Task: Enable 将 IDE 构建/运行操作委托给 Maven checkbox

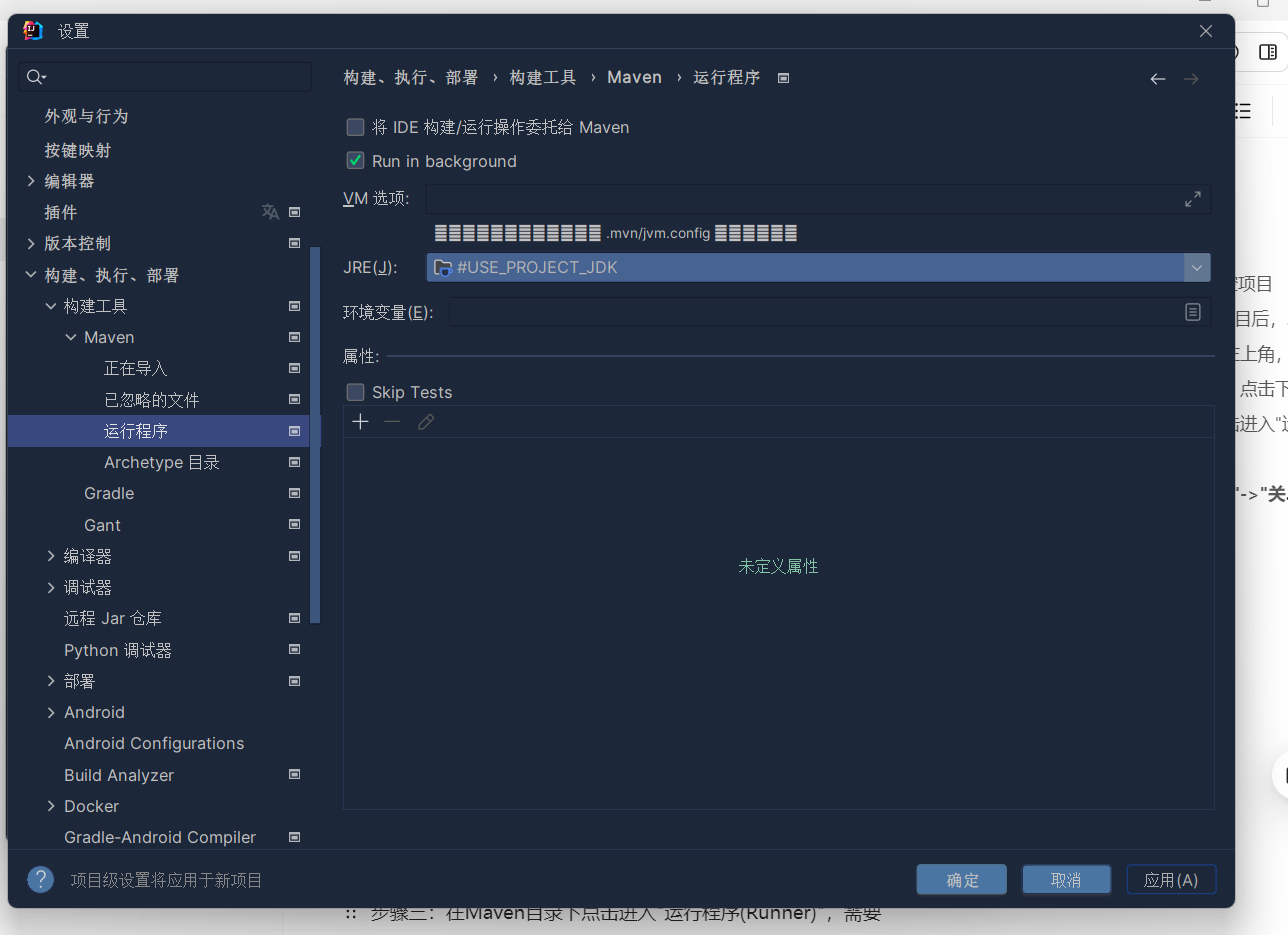Action: pos(355,127)
